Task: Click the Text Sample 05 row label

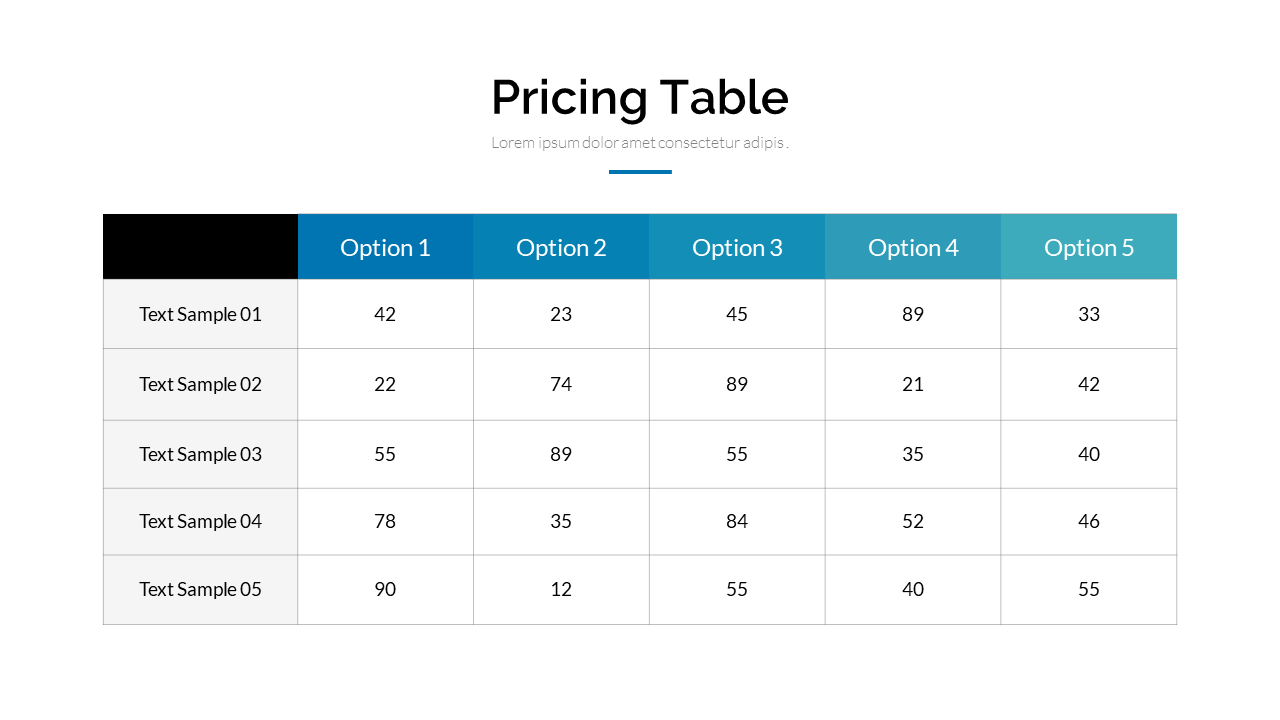Action: point(200,589)
